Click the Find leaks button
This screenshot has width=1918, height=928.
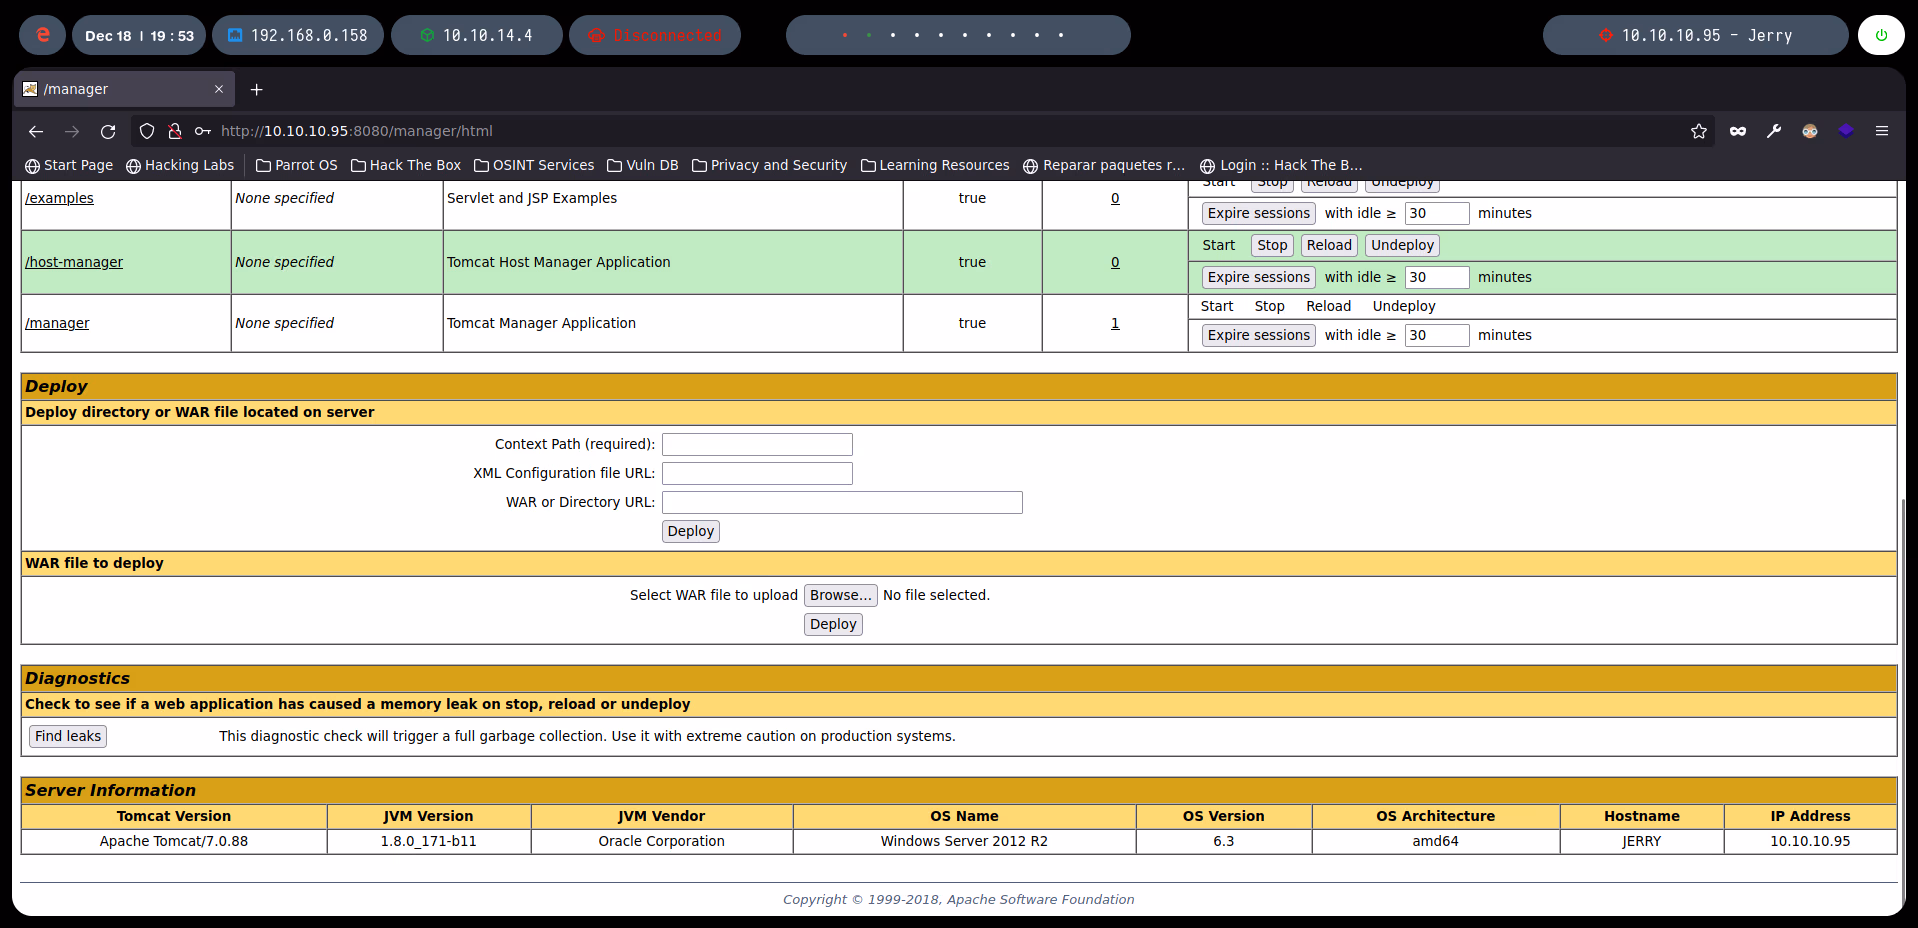coord(68,736)
